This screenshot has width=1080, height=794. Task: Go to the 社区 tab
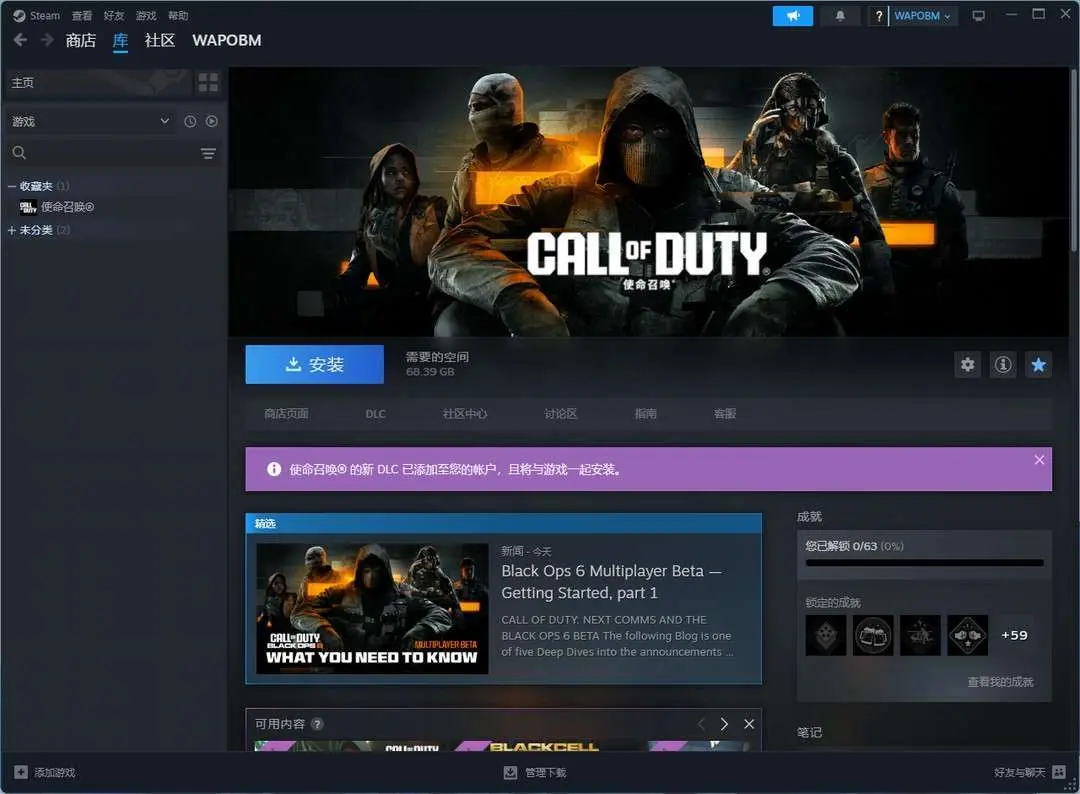(x=160, y=40)
